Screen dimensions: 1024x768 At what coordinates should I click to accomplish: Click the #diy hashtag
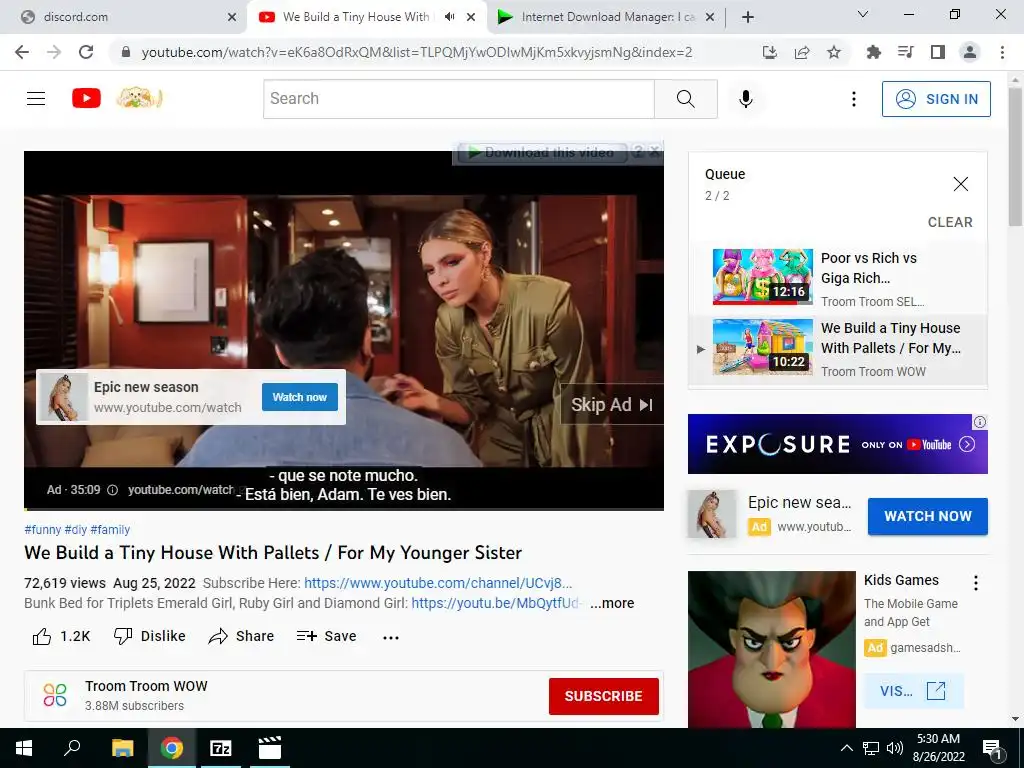(x=76, y=530)
